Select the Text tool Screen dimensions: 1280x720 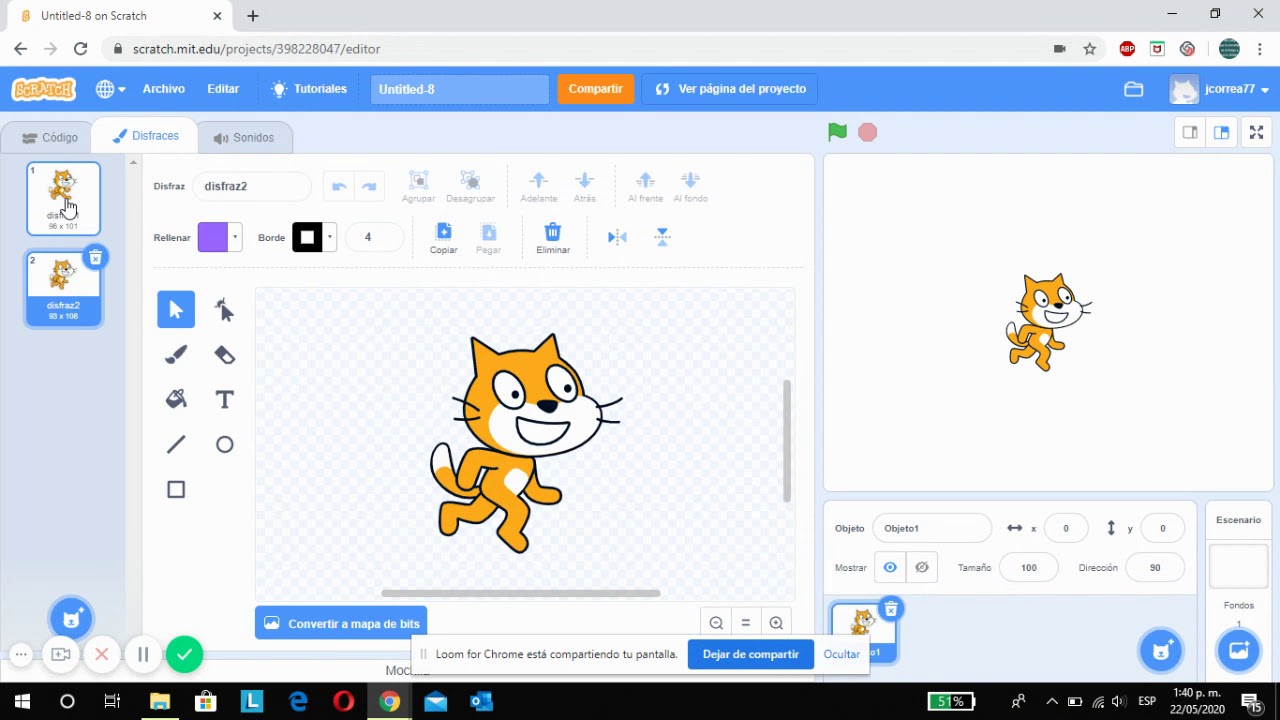click(224, 399)
